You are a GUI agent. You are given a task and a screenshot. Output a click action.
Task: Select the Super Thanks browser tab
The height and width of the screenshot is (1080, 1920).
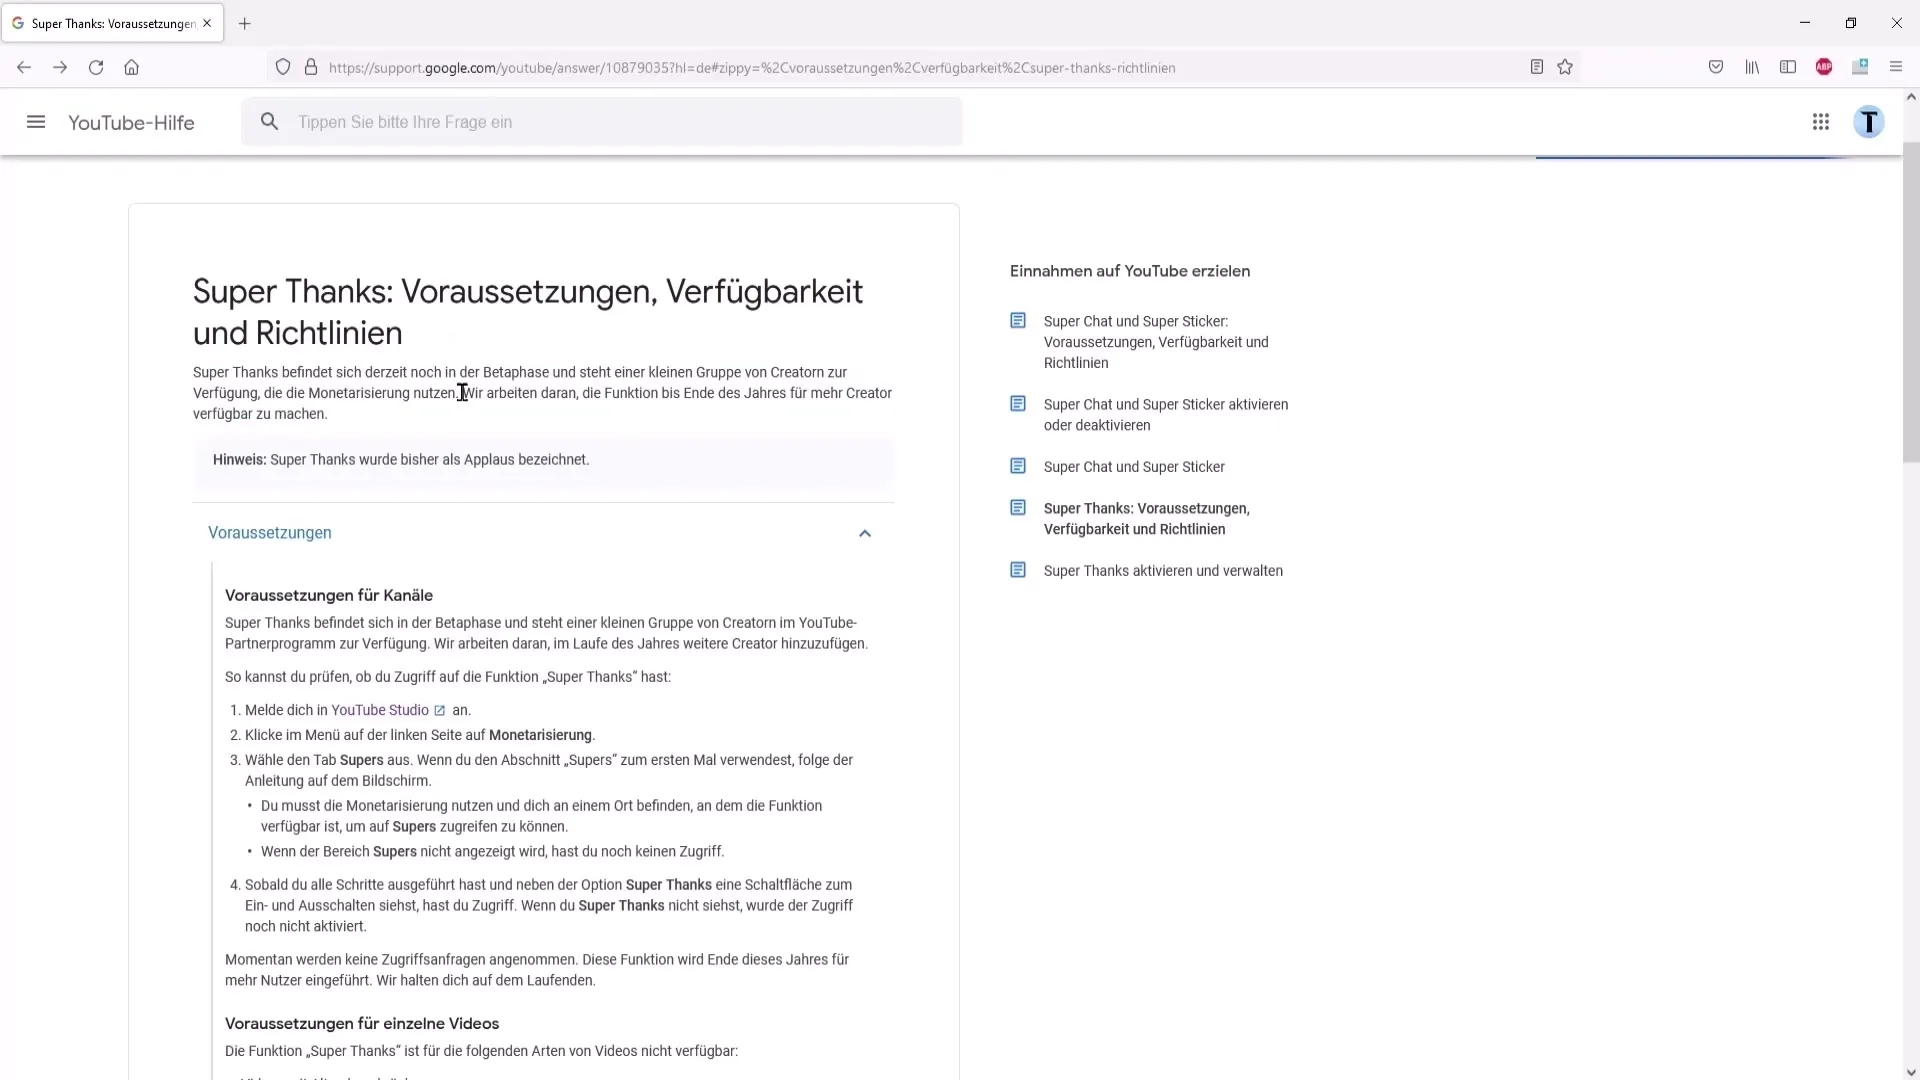[112, 23]
